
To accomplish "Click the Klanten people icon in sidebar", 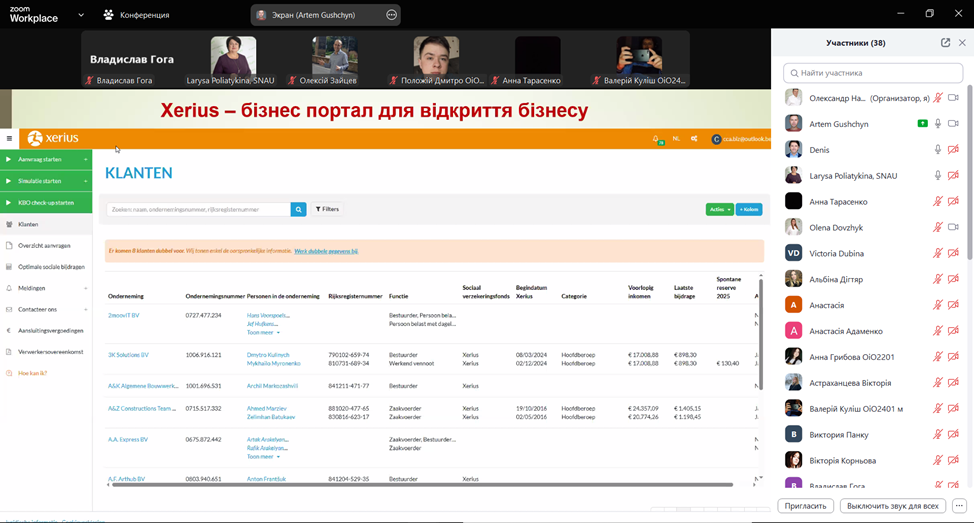I will coord(9,224).
